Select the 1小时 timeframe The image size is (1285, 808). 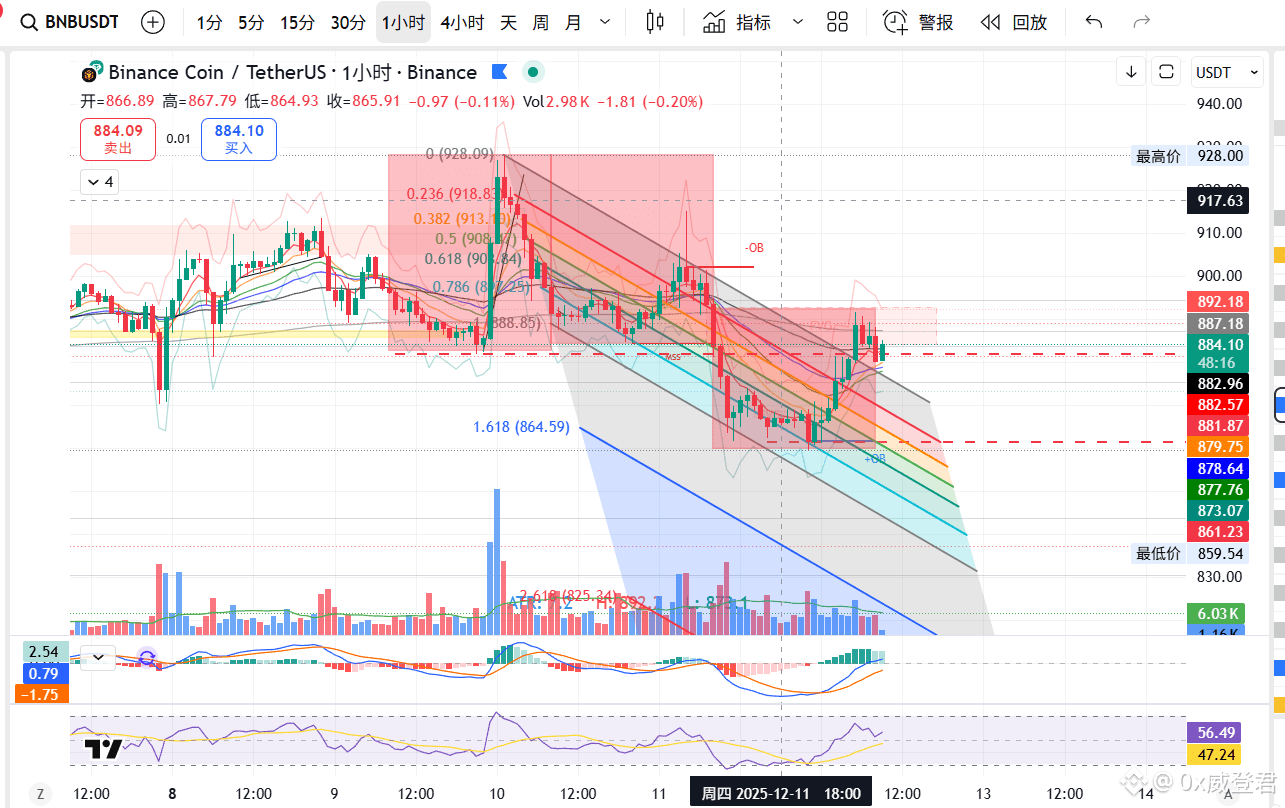point(403,22)
